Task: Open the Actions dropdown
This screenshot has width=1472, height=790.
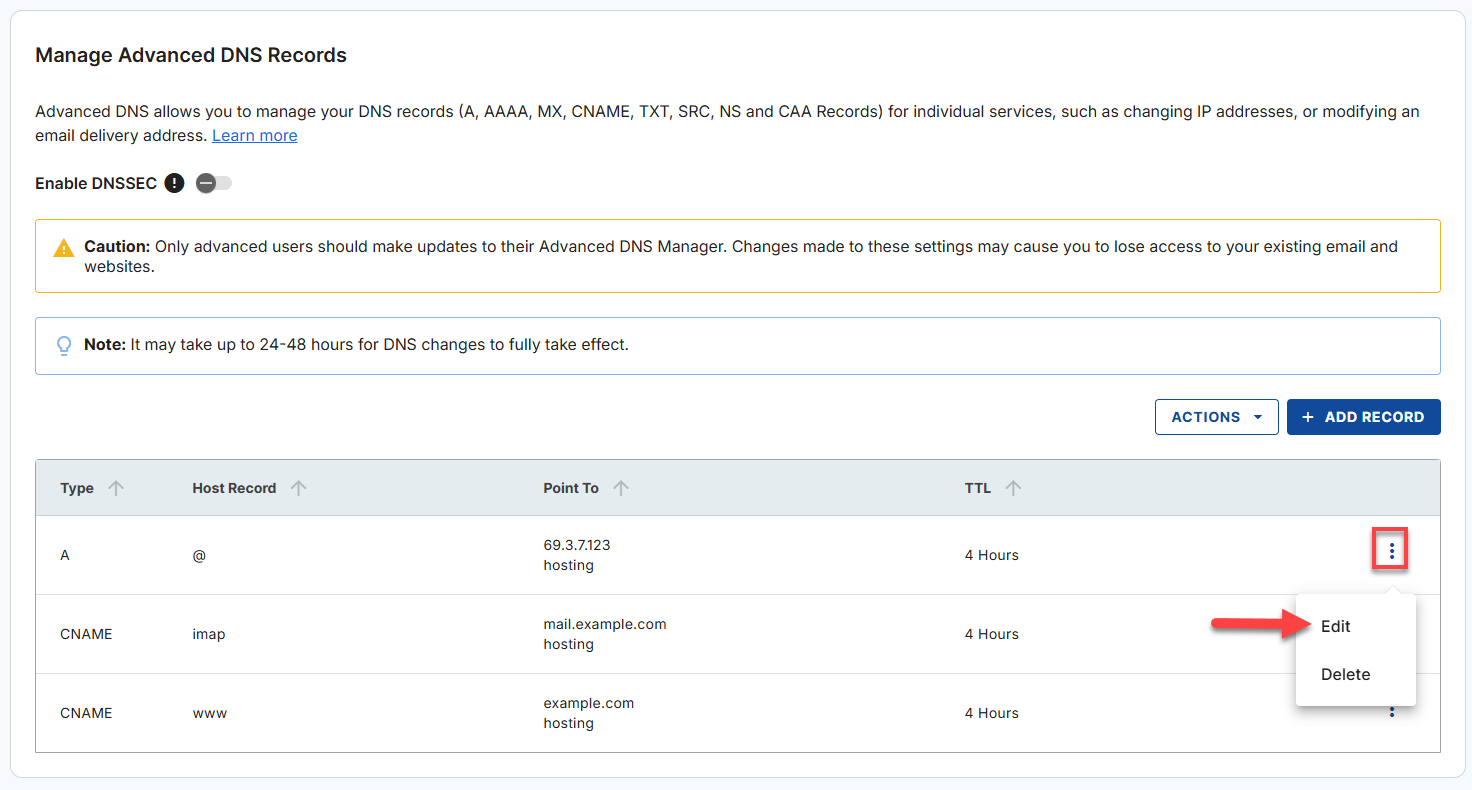Action: pyautogui.click(x=1216, y=417)
